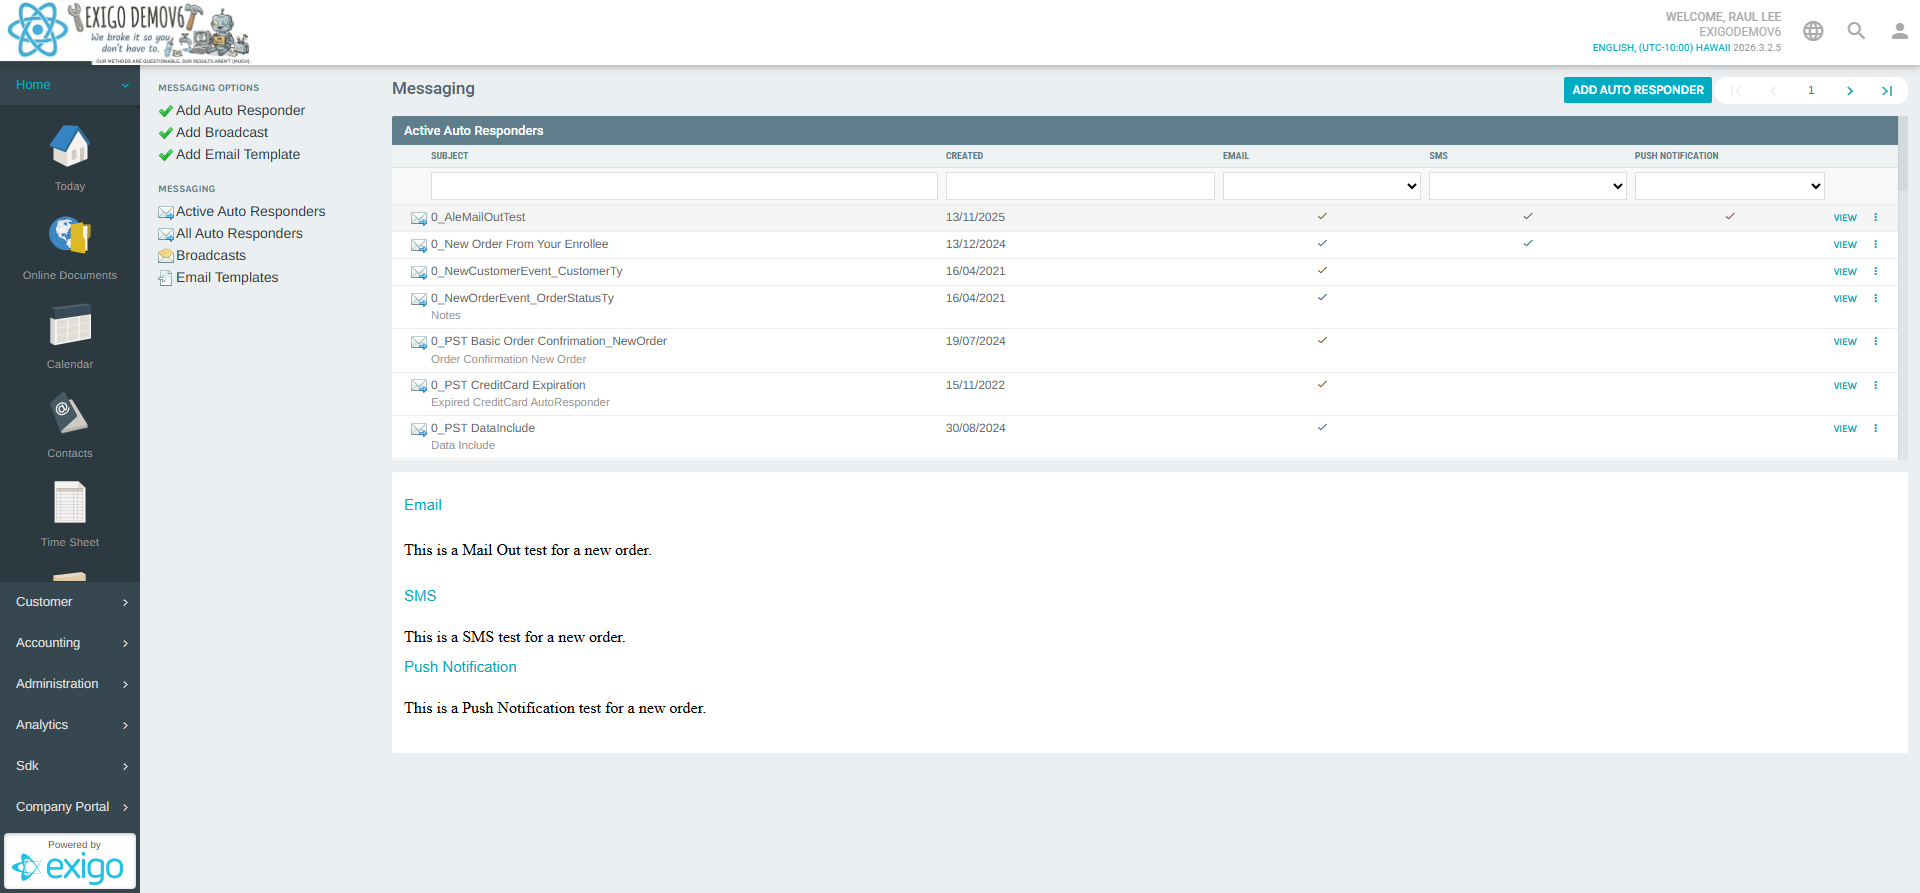Screen dimensions: 1920x893
Task: Open more options for 0_PST DataInclude
Action: [x=1875, y=428]
